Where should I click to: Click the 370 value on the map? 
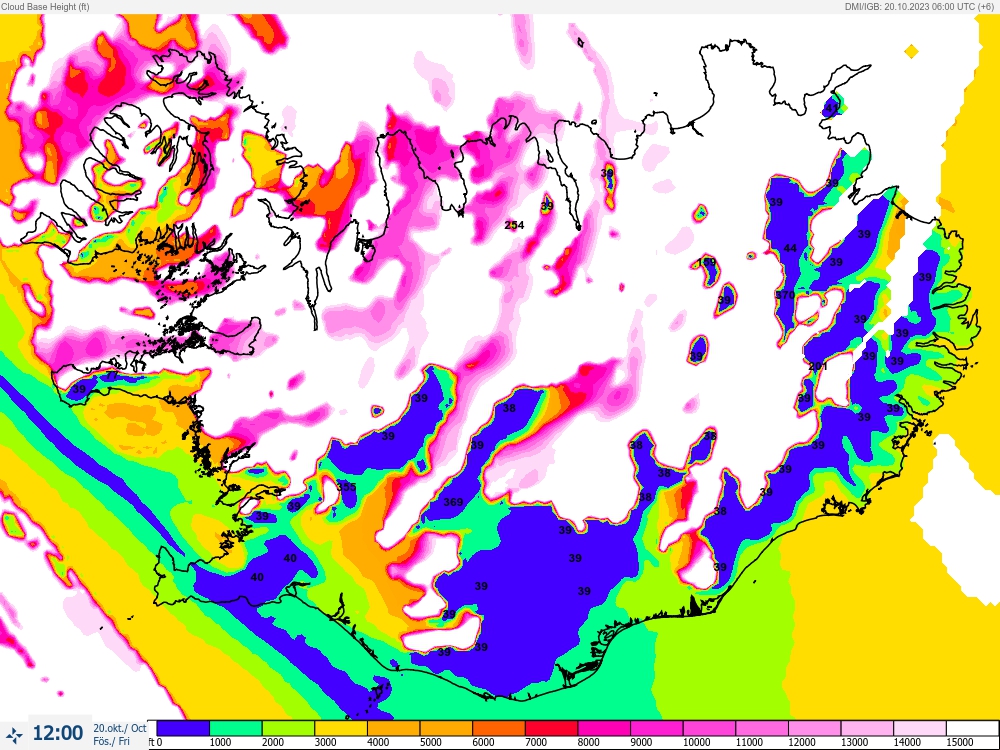785,295
